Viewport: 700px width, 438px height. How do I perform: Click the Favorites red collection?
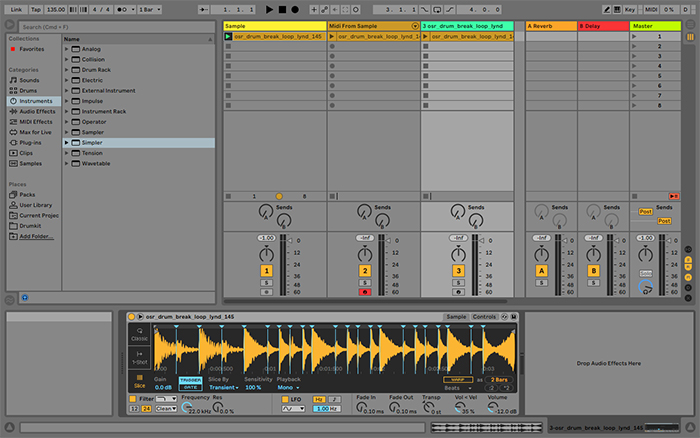click(31, 49)
